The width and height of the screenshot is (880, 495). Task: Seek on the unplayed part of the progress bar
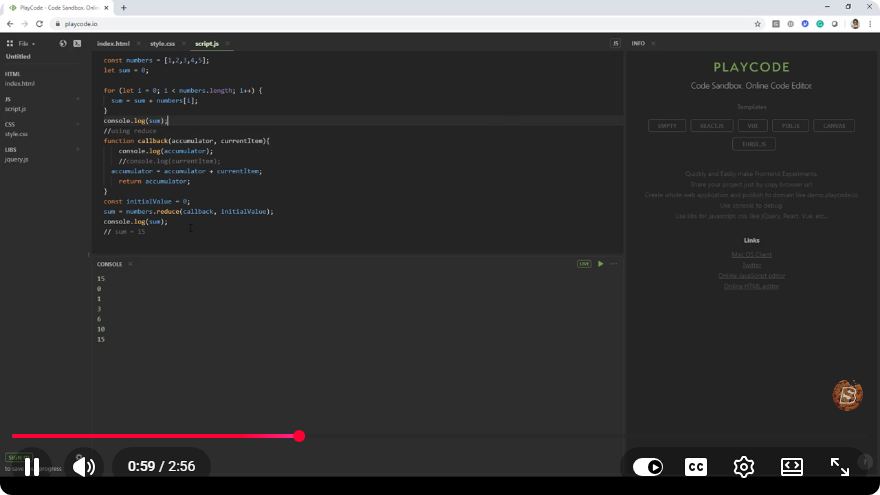click(584, 436)
